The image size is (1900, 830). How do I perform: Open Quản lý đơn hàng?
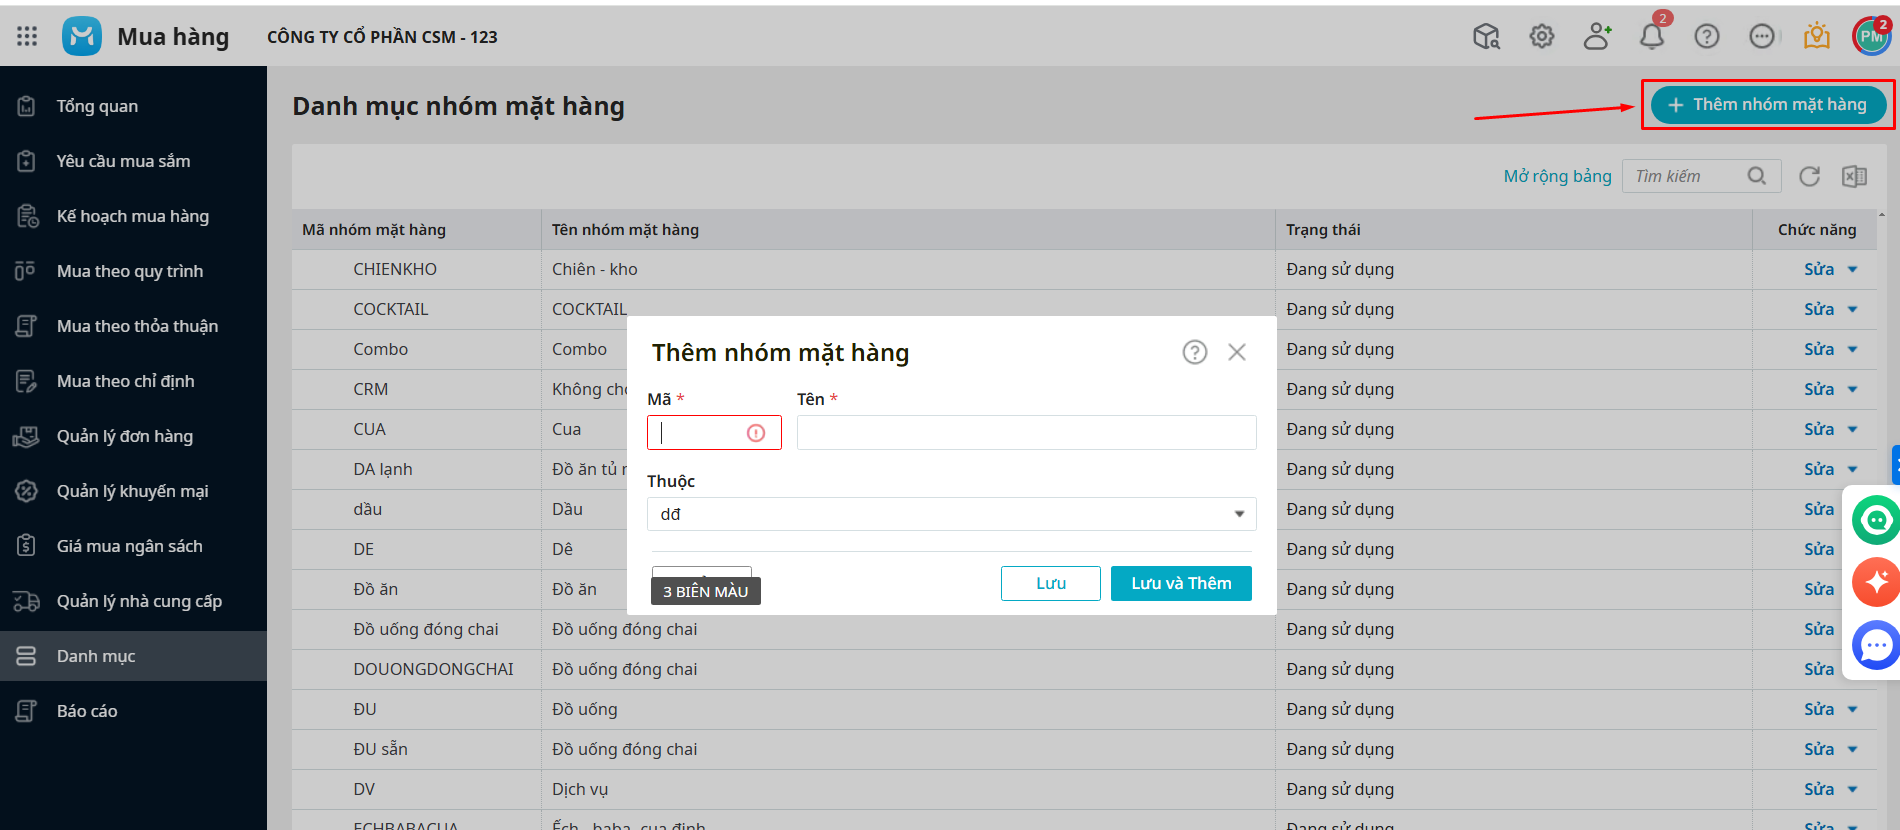tap(133, 436)
